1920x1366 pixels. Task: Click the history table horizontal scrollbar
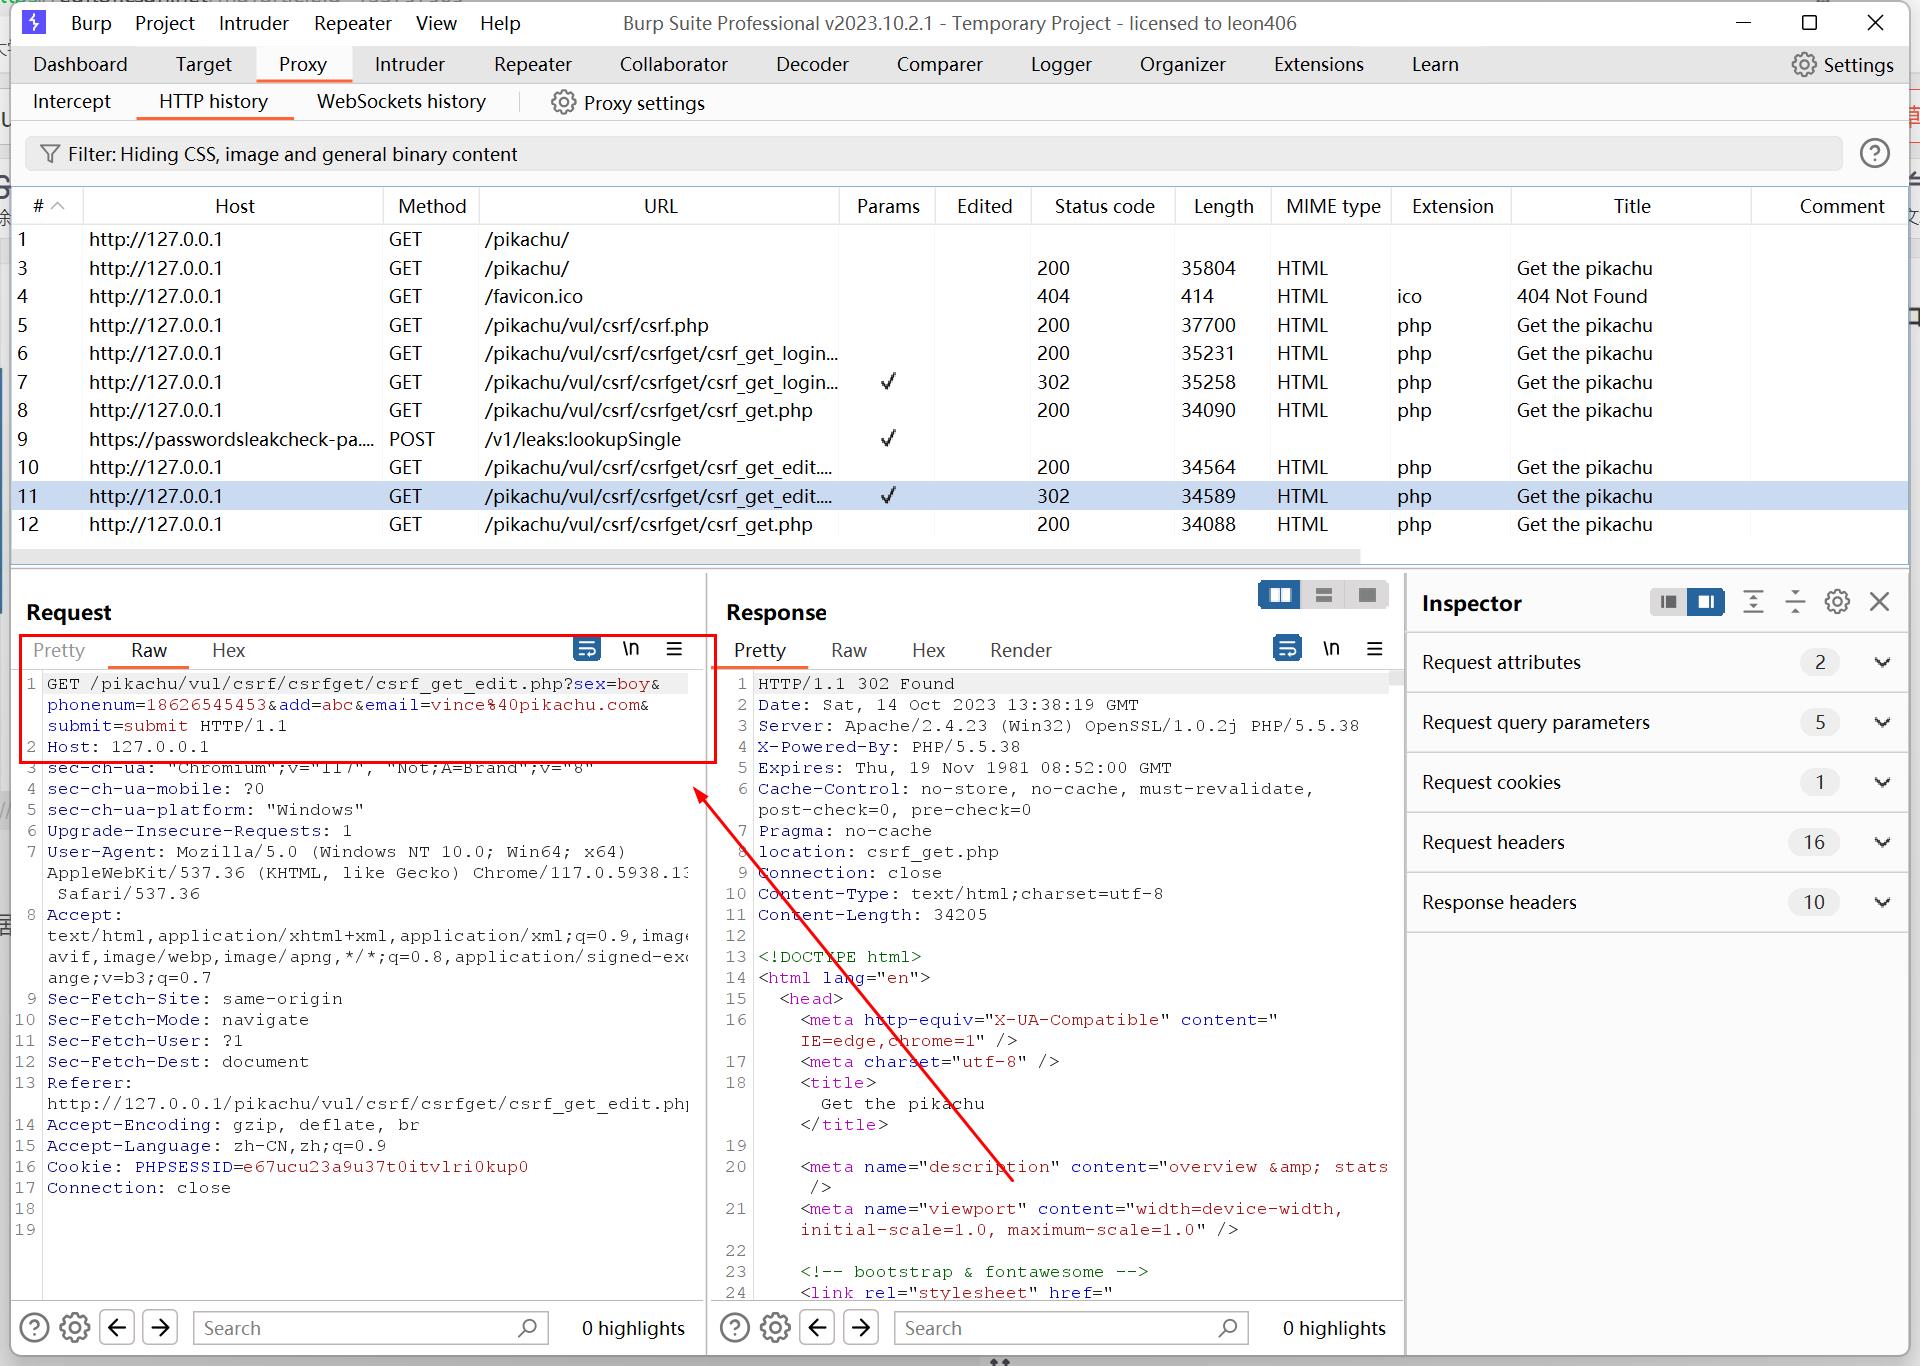686,555
